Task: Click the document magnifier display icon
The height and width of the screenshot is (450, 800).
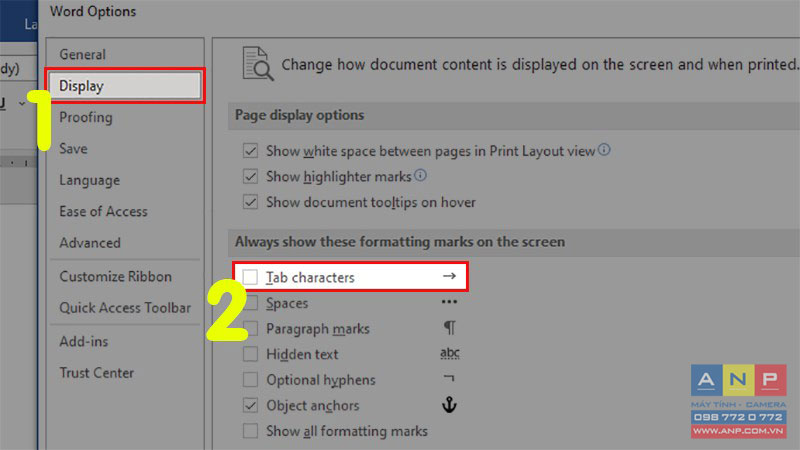Action: (258, 64)
